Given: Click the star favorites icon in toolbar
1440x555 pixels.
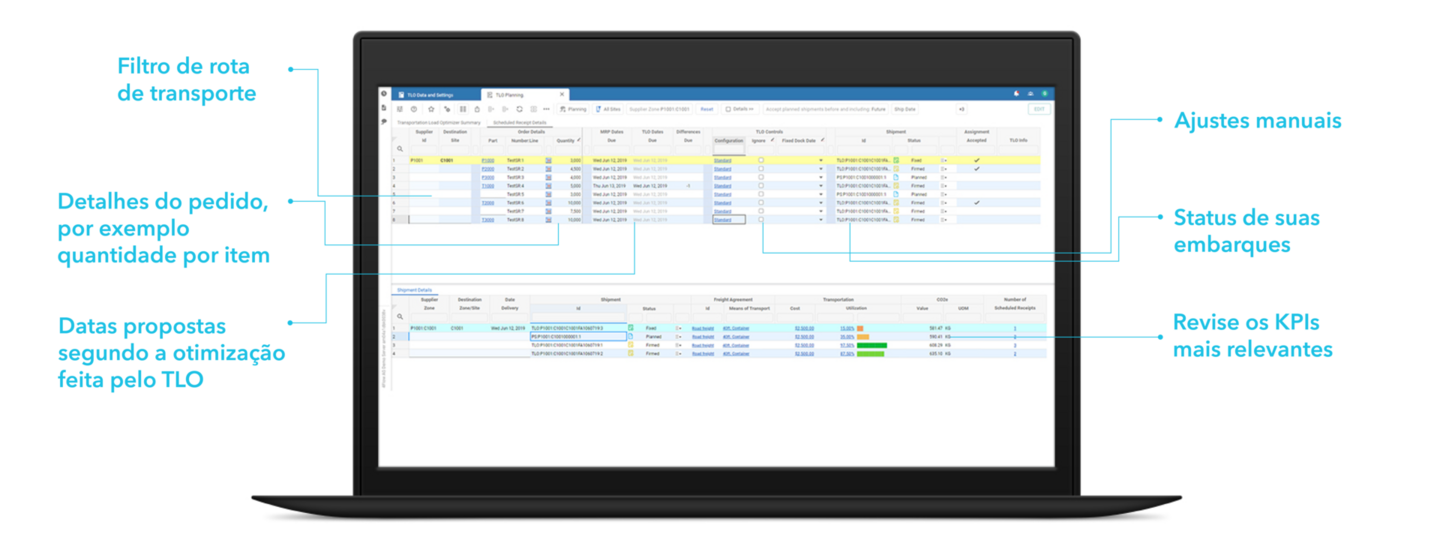Looking at the screenshot, I should 430,109.
